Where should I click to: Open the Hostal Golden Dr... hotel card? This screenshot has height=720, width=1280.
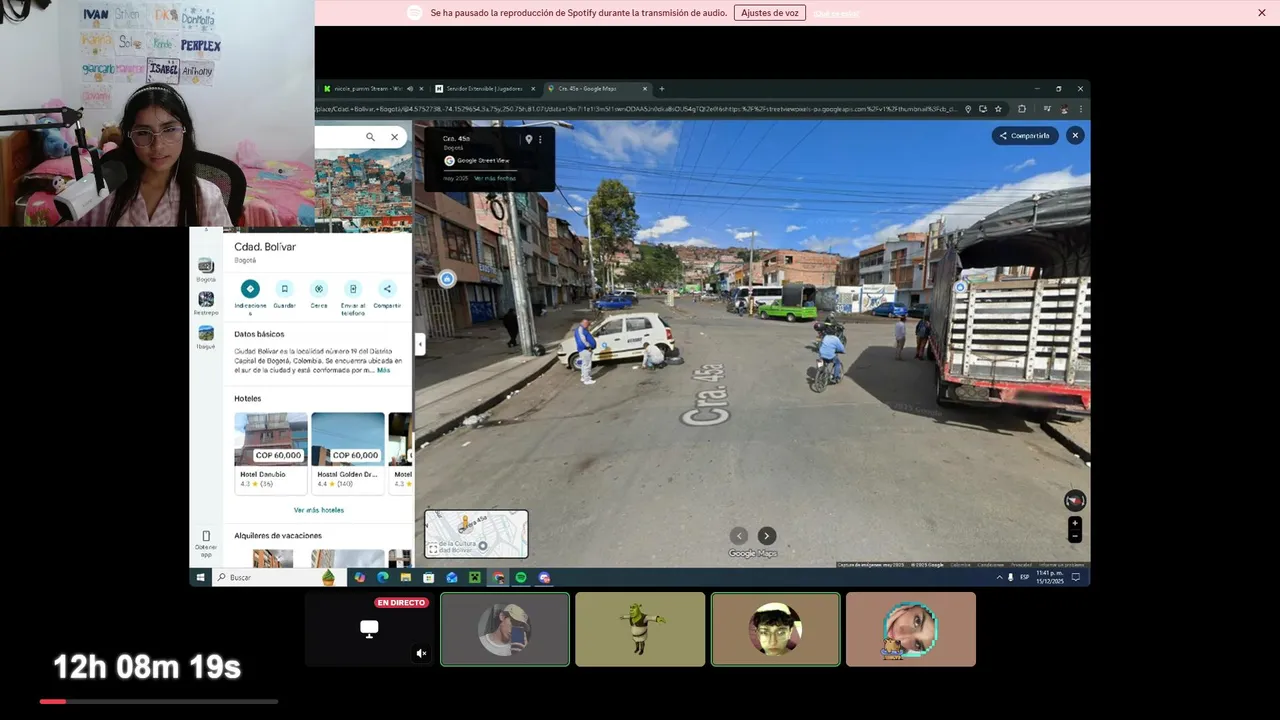pos(348,453)
